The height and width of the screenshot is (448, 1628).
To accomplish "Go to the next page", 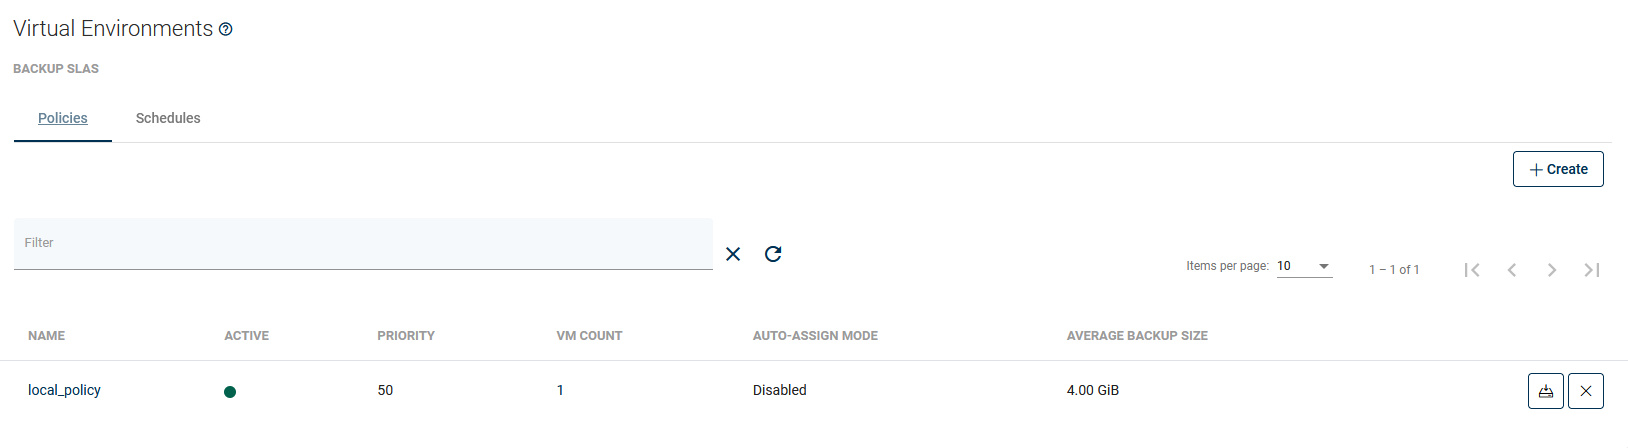I will (1551, 270).
